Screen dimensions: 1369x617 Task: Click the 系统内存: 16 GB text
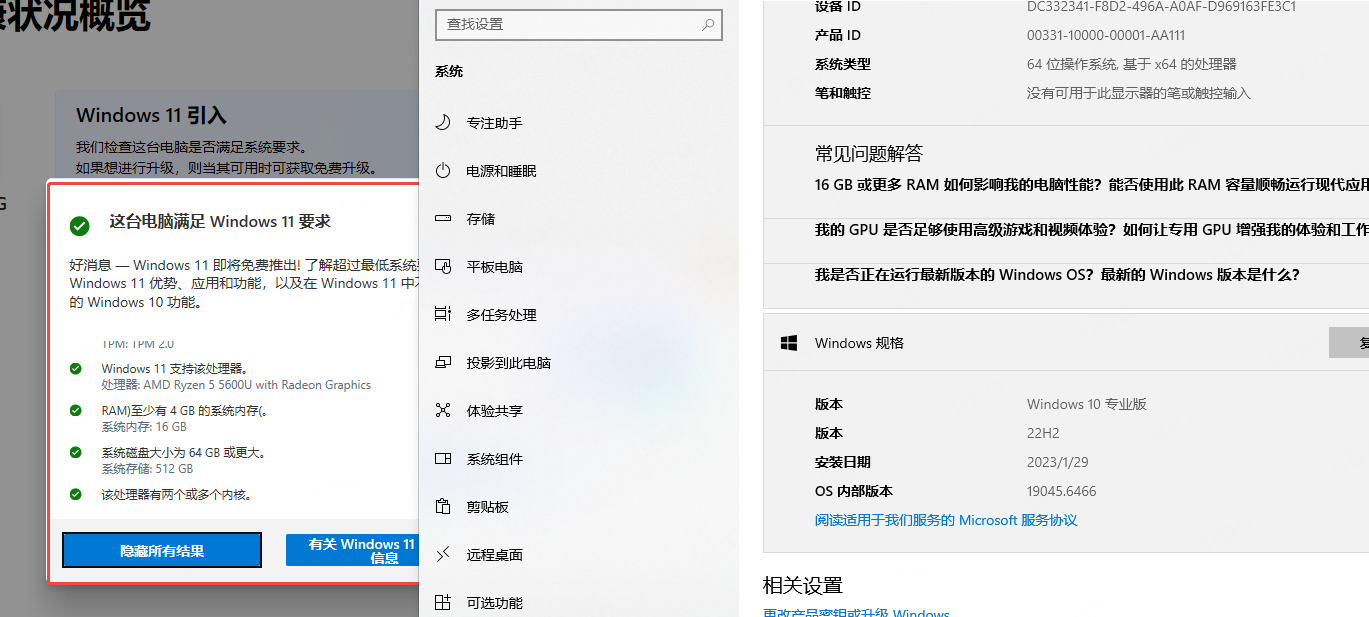coord(144,427)
